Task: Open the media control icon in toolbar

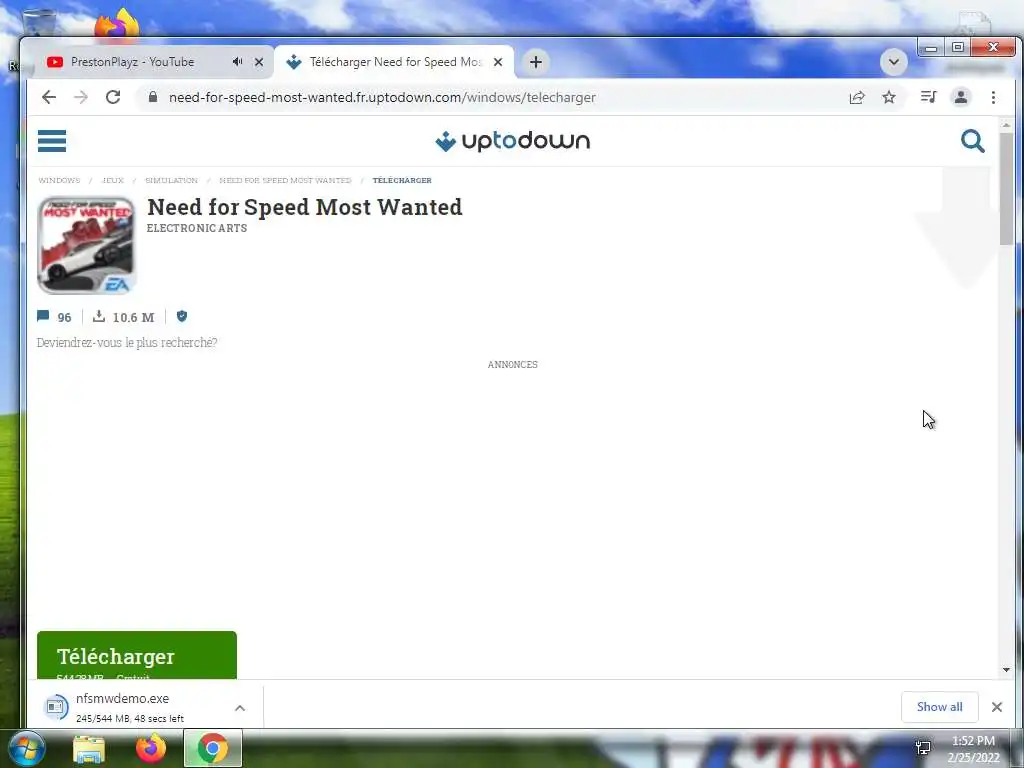Action: coord(928,97)
